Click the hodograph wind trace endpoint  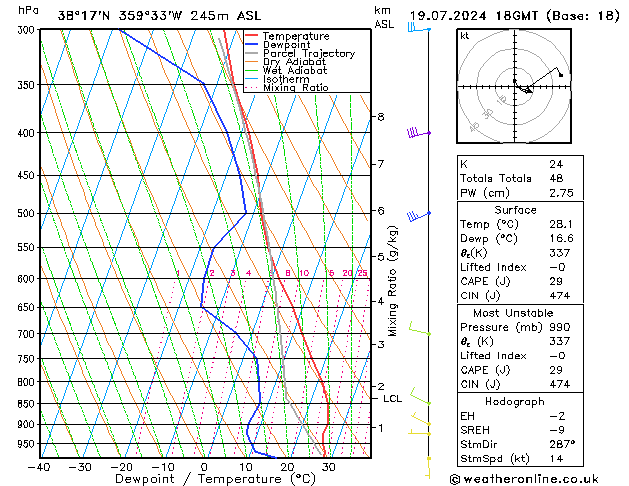tap(561, 75)
